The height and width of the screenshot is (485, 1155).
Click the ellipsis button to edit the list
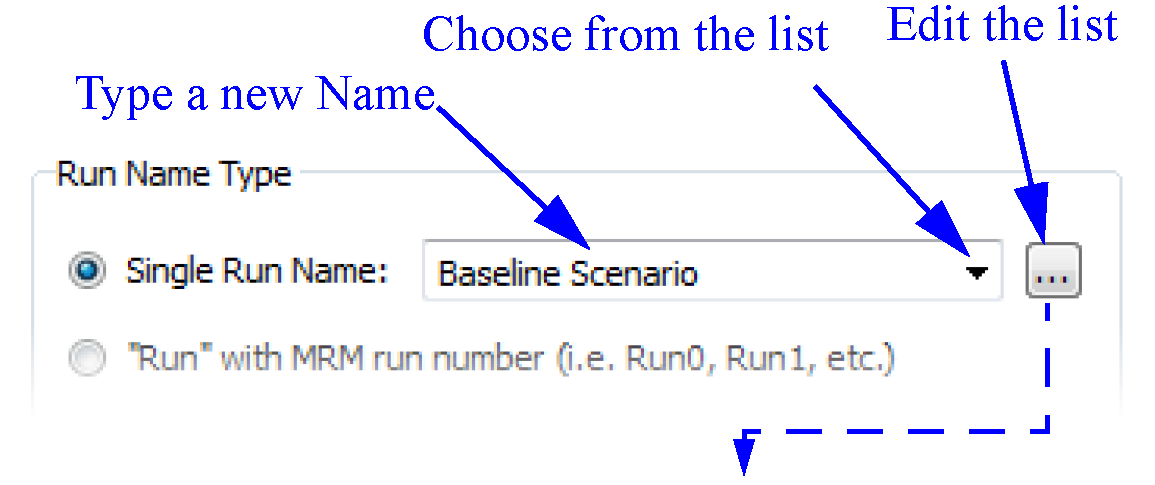pyautogui.click(x=1053, y=271)
